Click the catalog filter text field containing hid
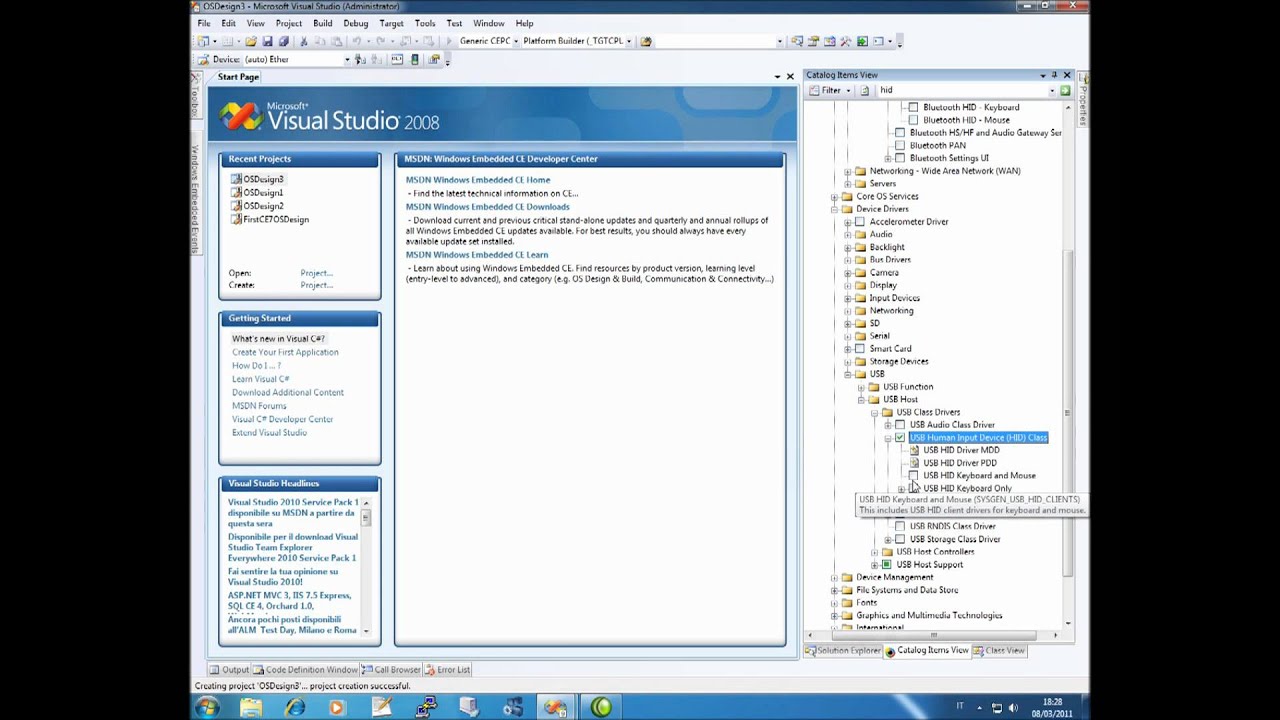 962,90
